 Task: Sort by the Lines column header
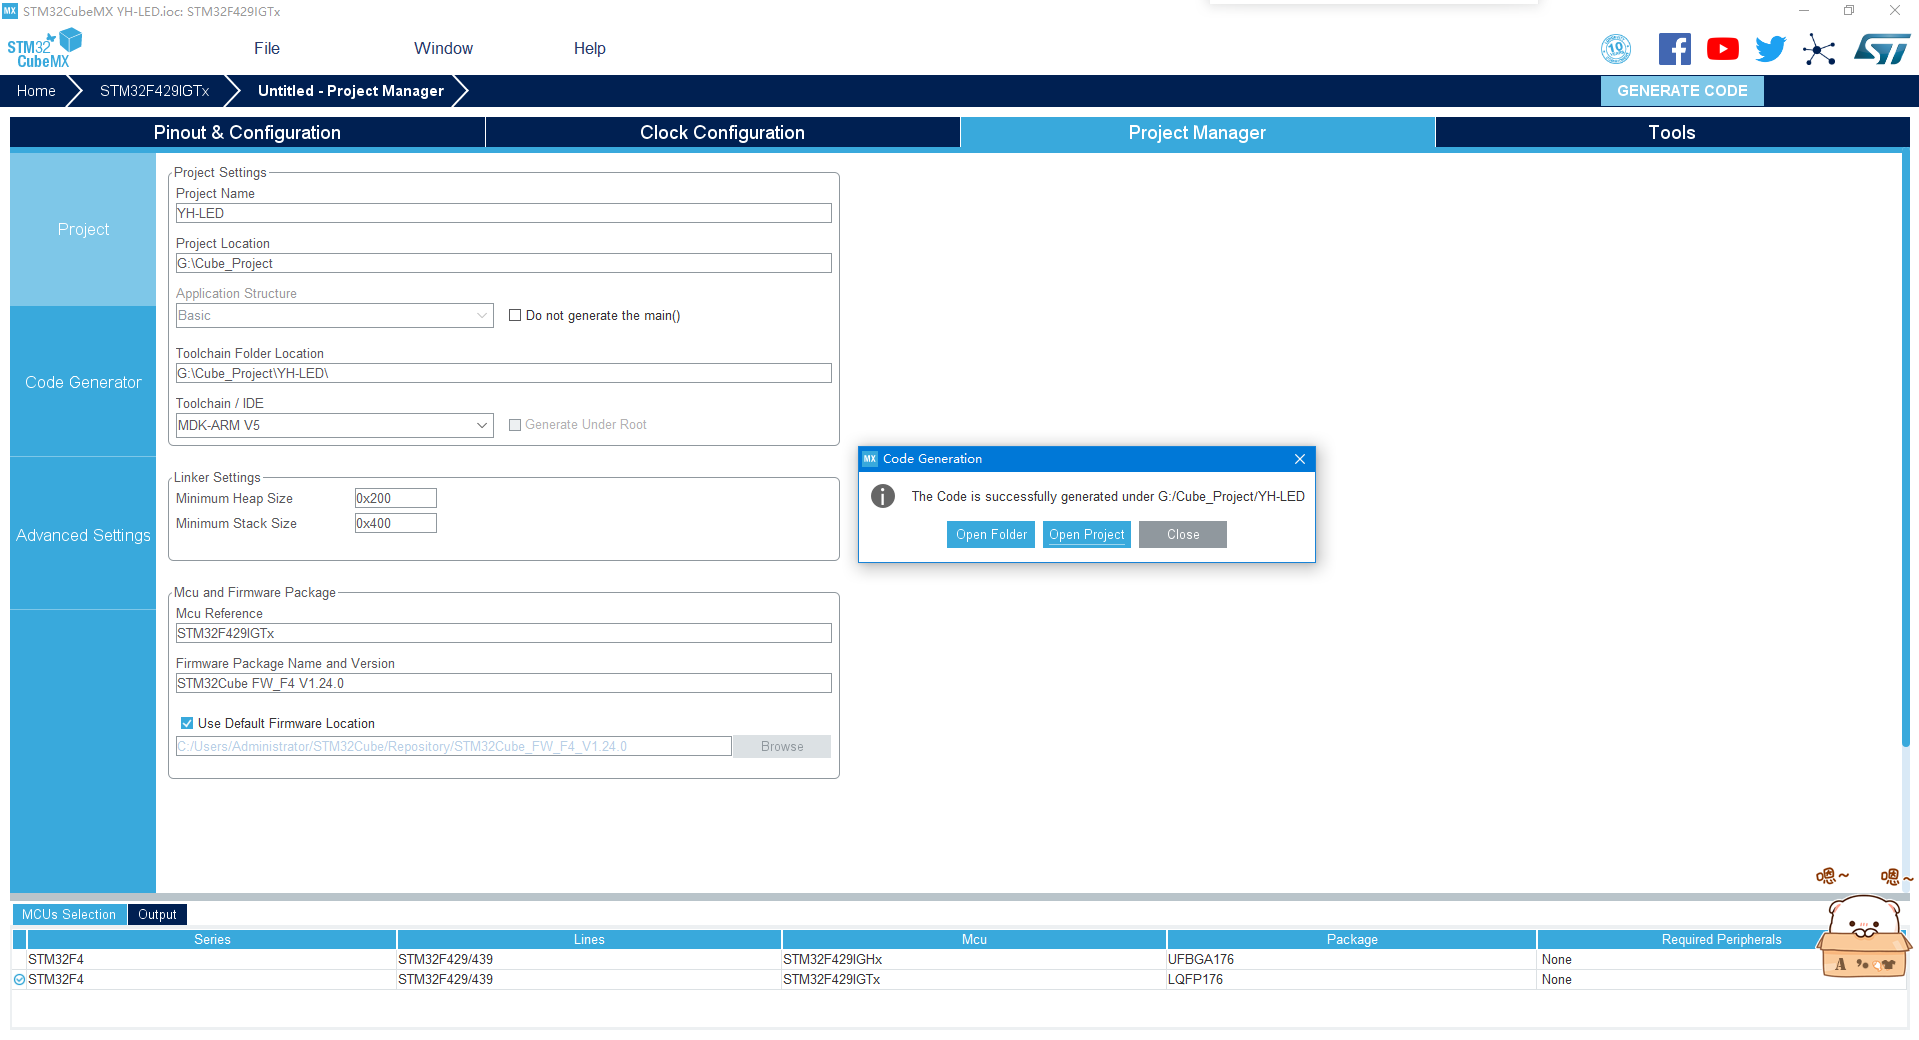589,940
